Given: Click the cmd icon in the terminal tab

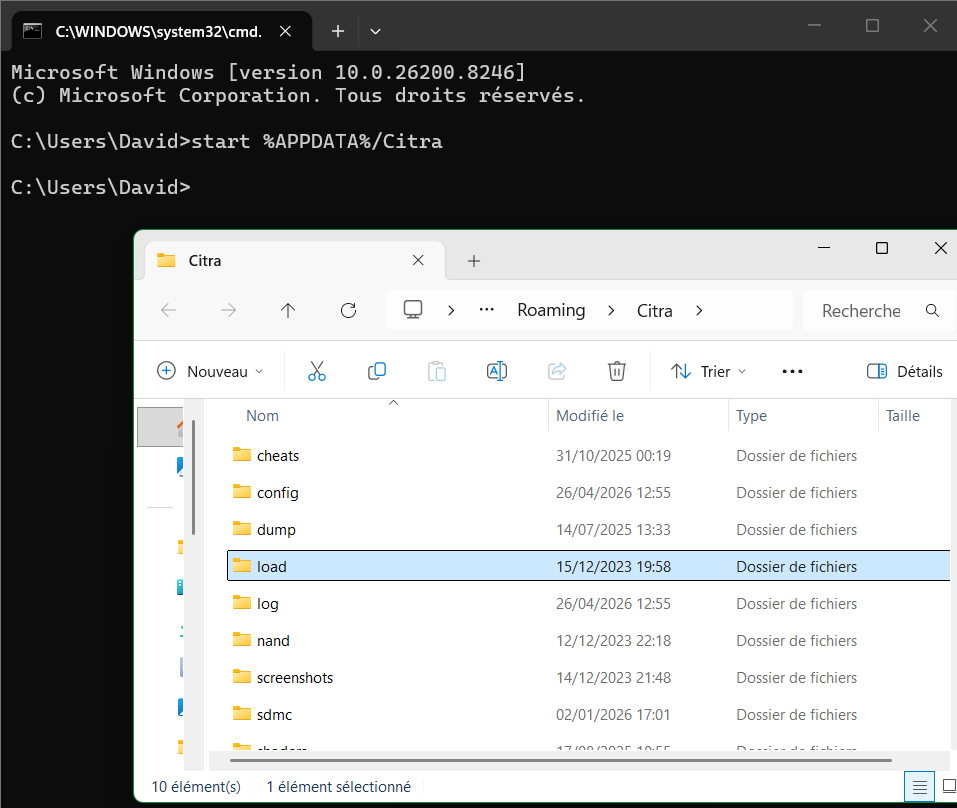Looking at the screenshot, I should 32,31.
